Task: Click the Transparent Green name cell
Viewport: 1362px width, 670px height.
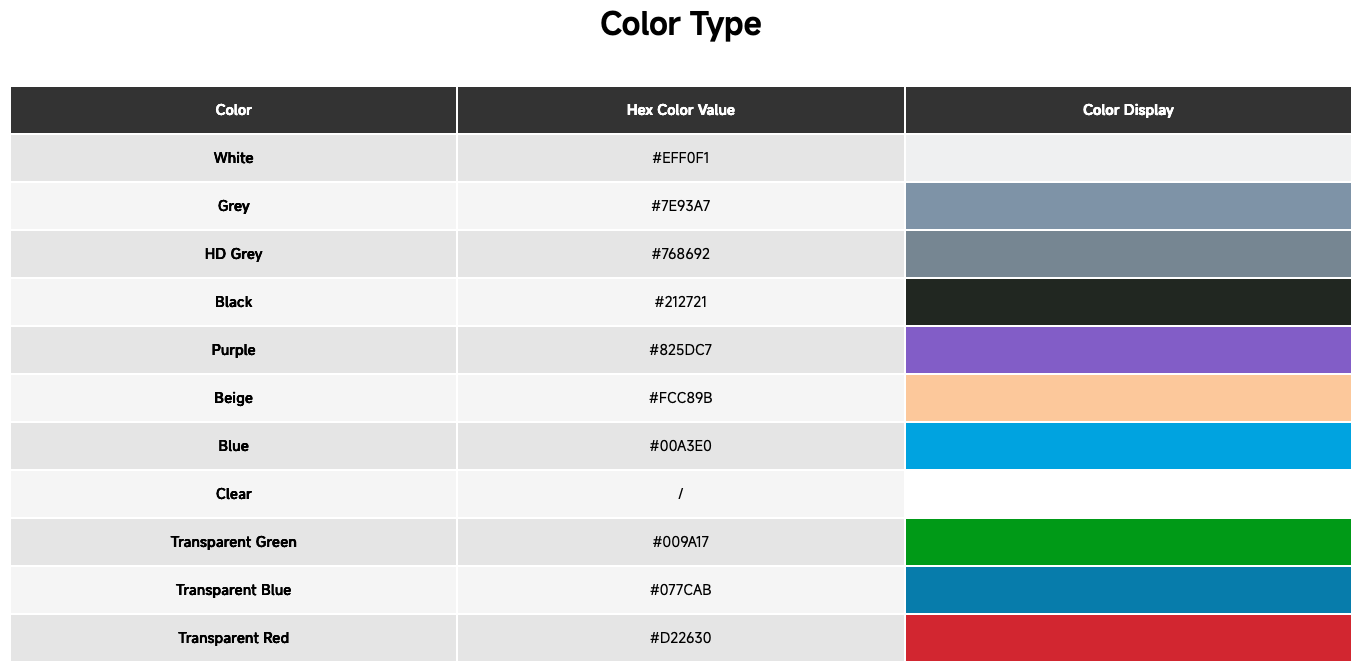Action: coord(233,542)
